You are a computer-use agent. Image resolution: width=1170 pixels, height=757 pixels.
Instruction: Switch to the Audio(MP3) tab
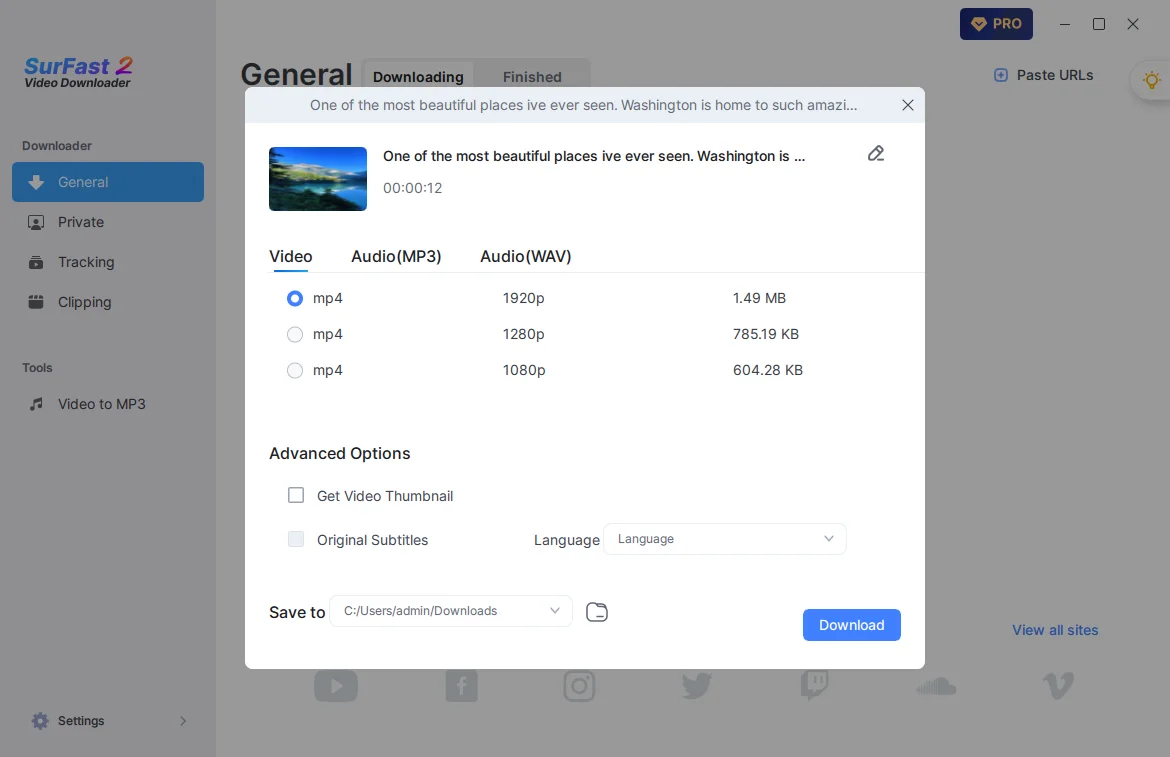point(396,256)
